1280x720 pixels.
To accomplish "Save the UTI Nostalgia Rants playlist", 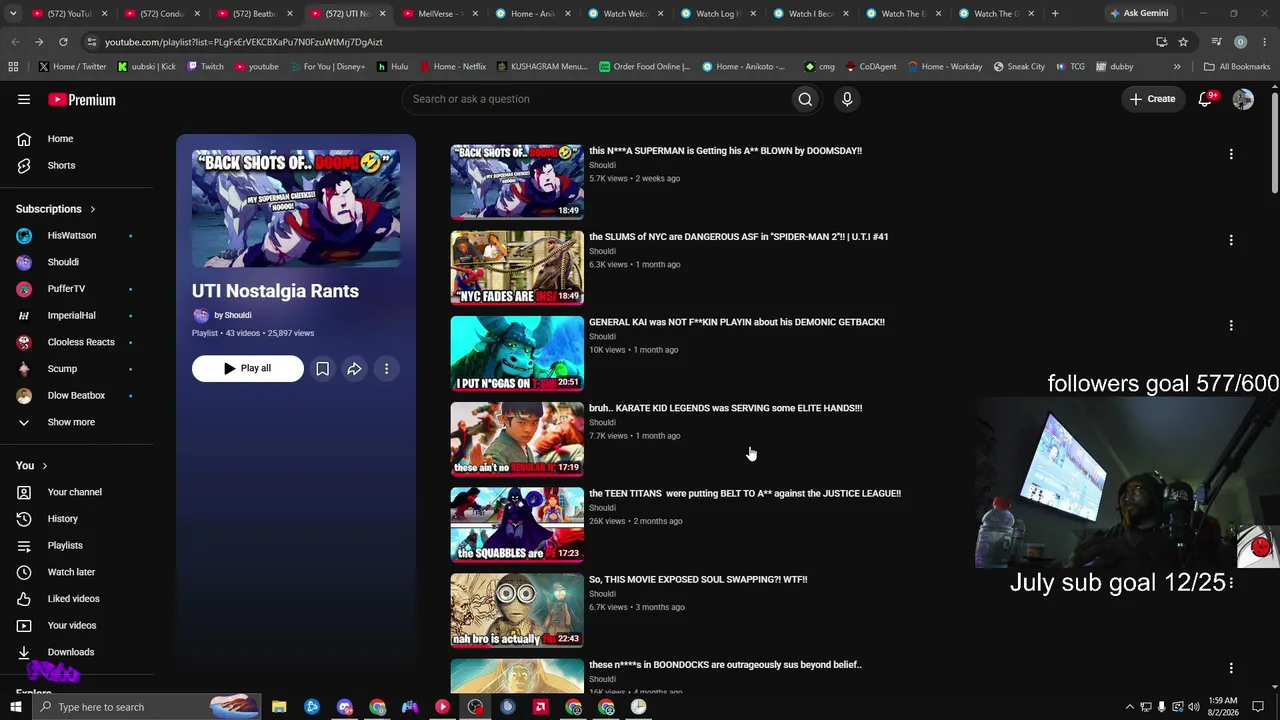I will (322, 369).
